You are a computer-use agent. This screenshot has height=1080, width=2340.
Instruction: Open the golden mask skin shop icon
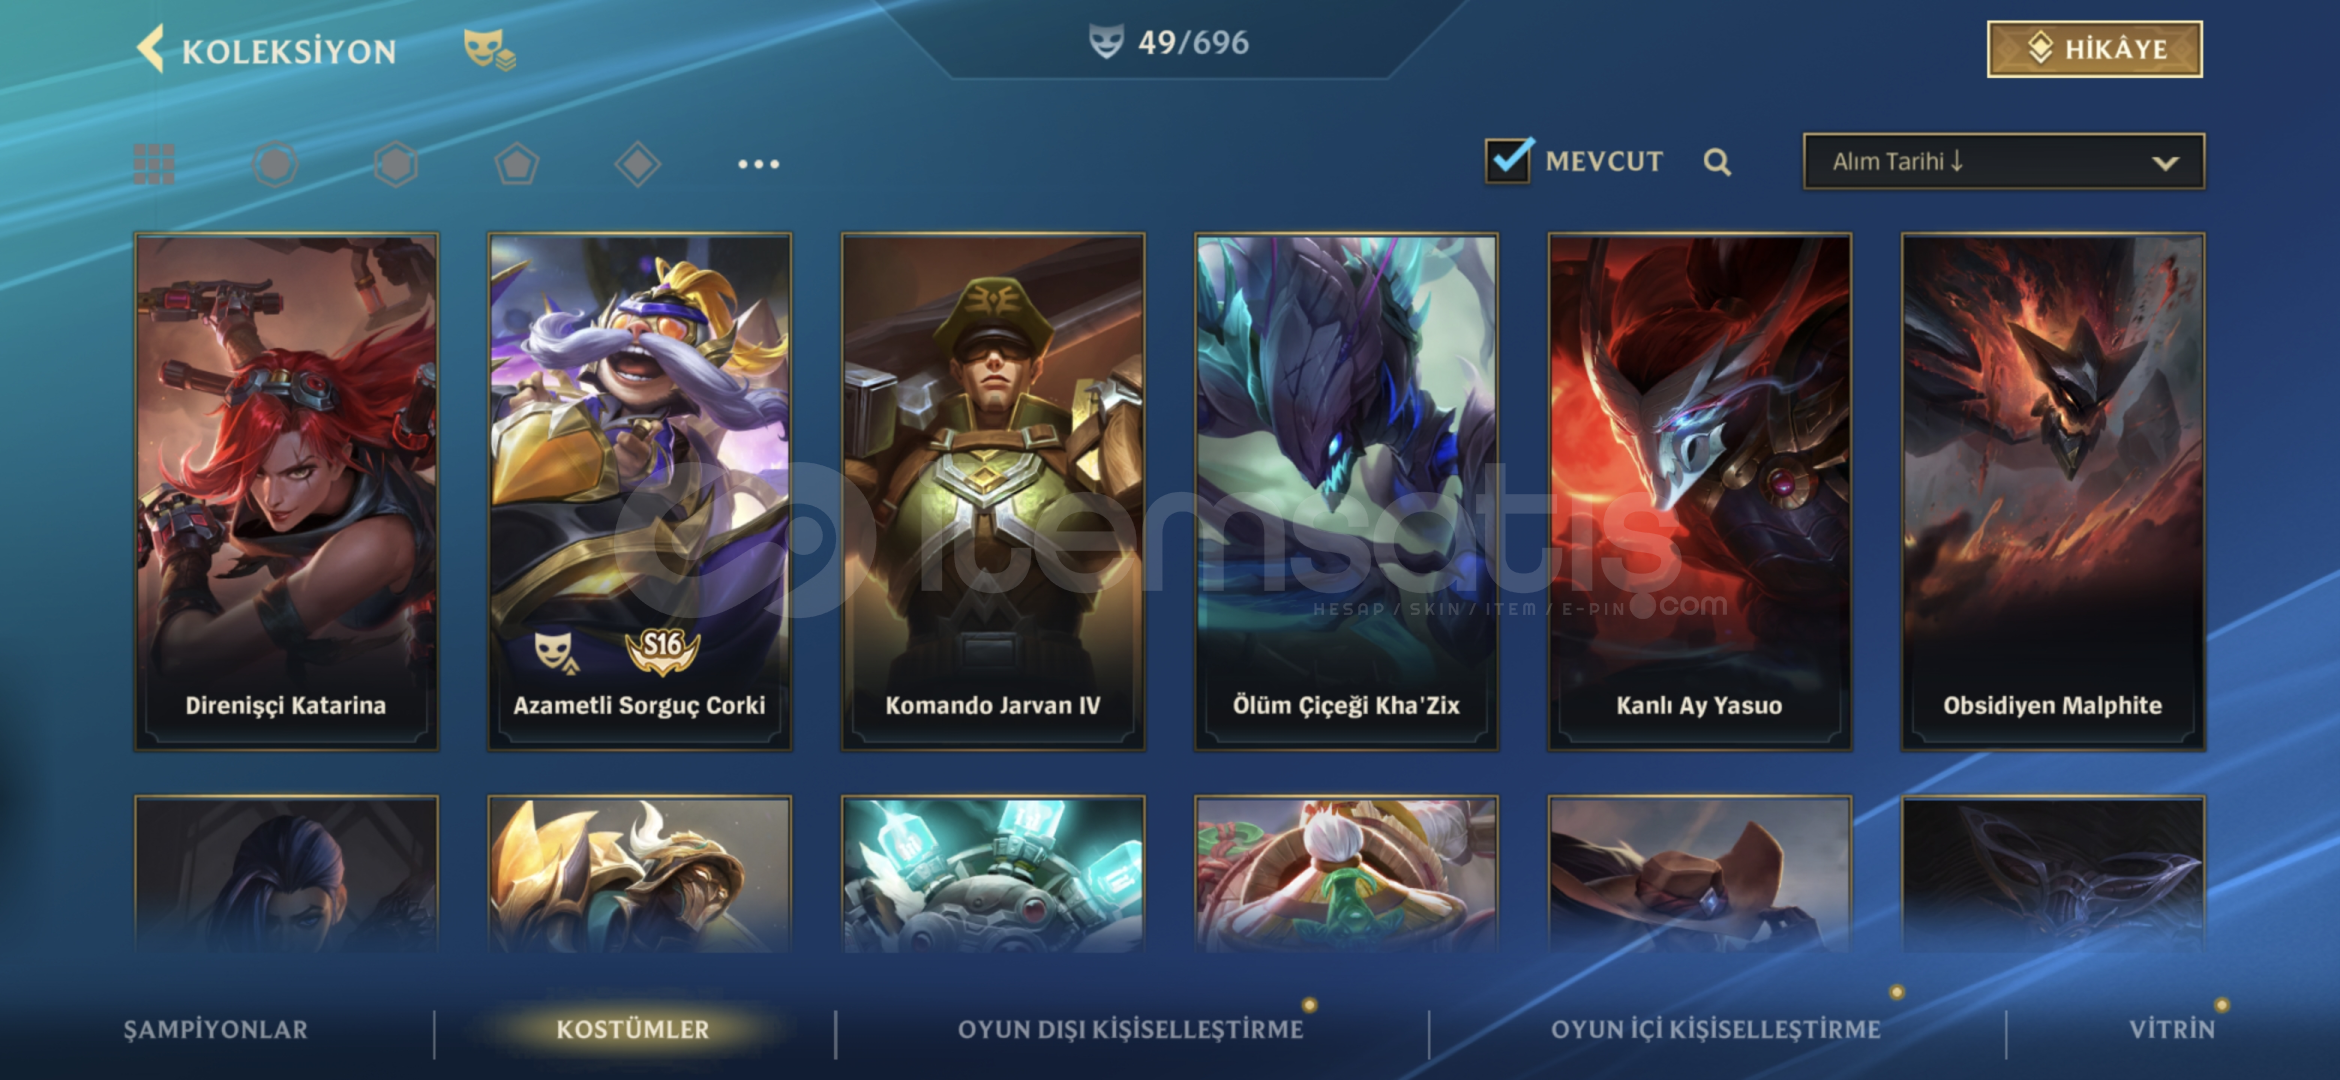point(489,49)
